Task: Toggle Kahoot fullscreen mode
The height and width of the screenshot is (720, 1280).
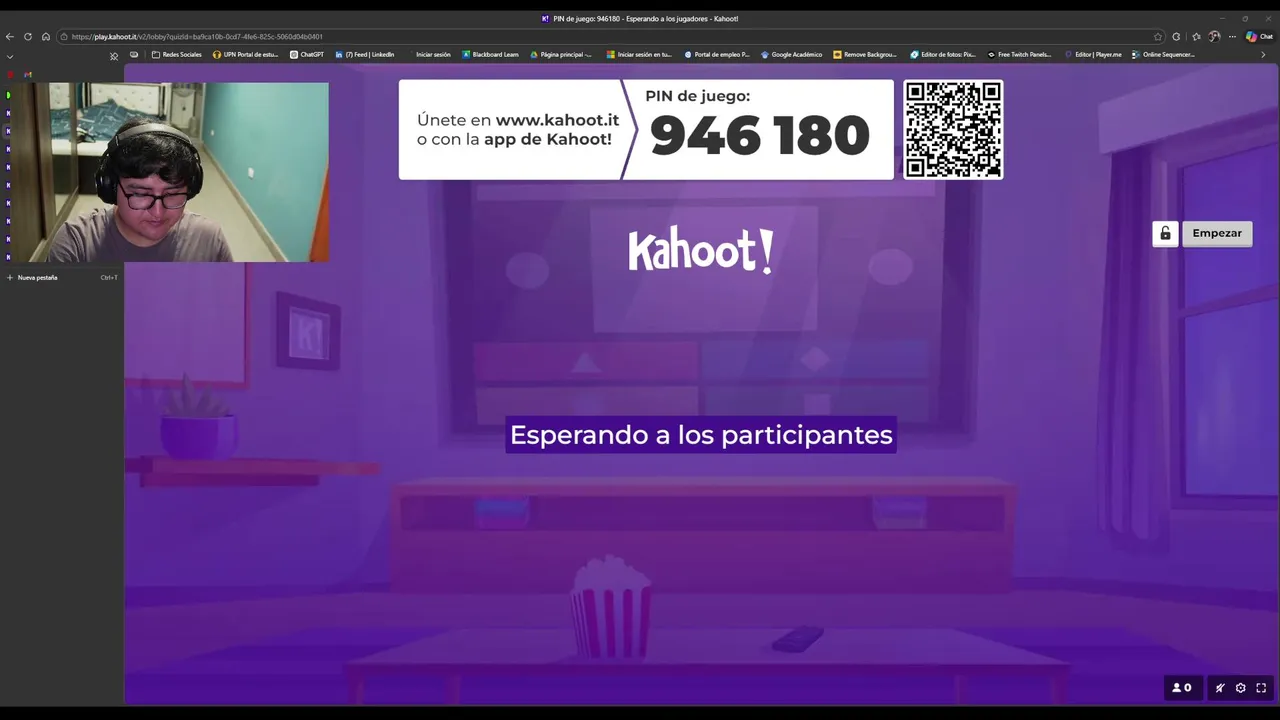Action: pyautogui.click(x=1261, y=688)
